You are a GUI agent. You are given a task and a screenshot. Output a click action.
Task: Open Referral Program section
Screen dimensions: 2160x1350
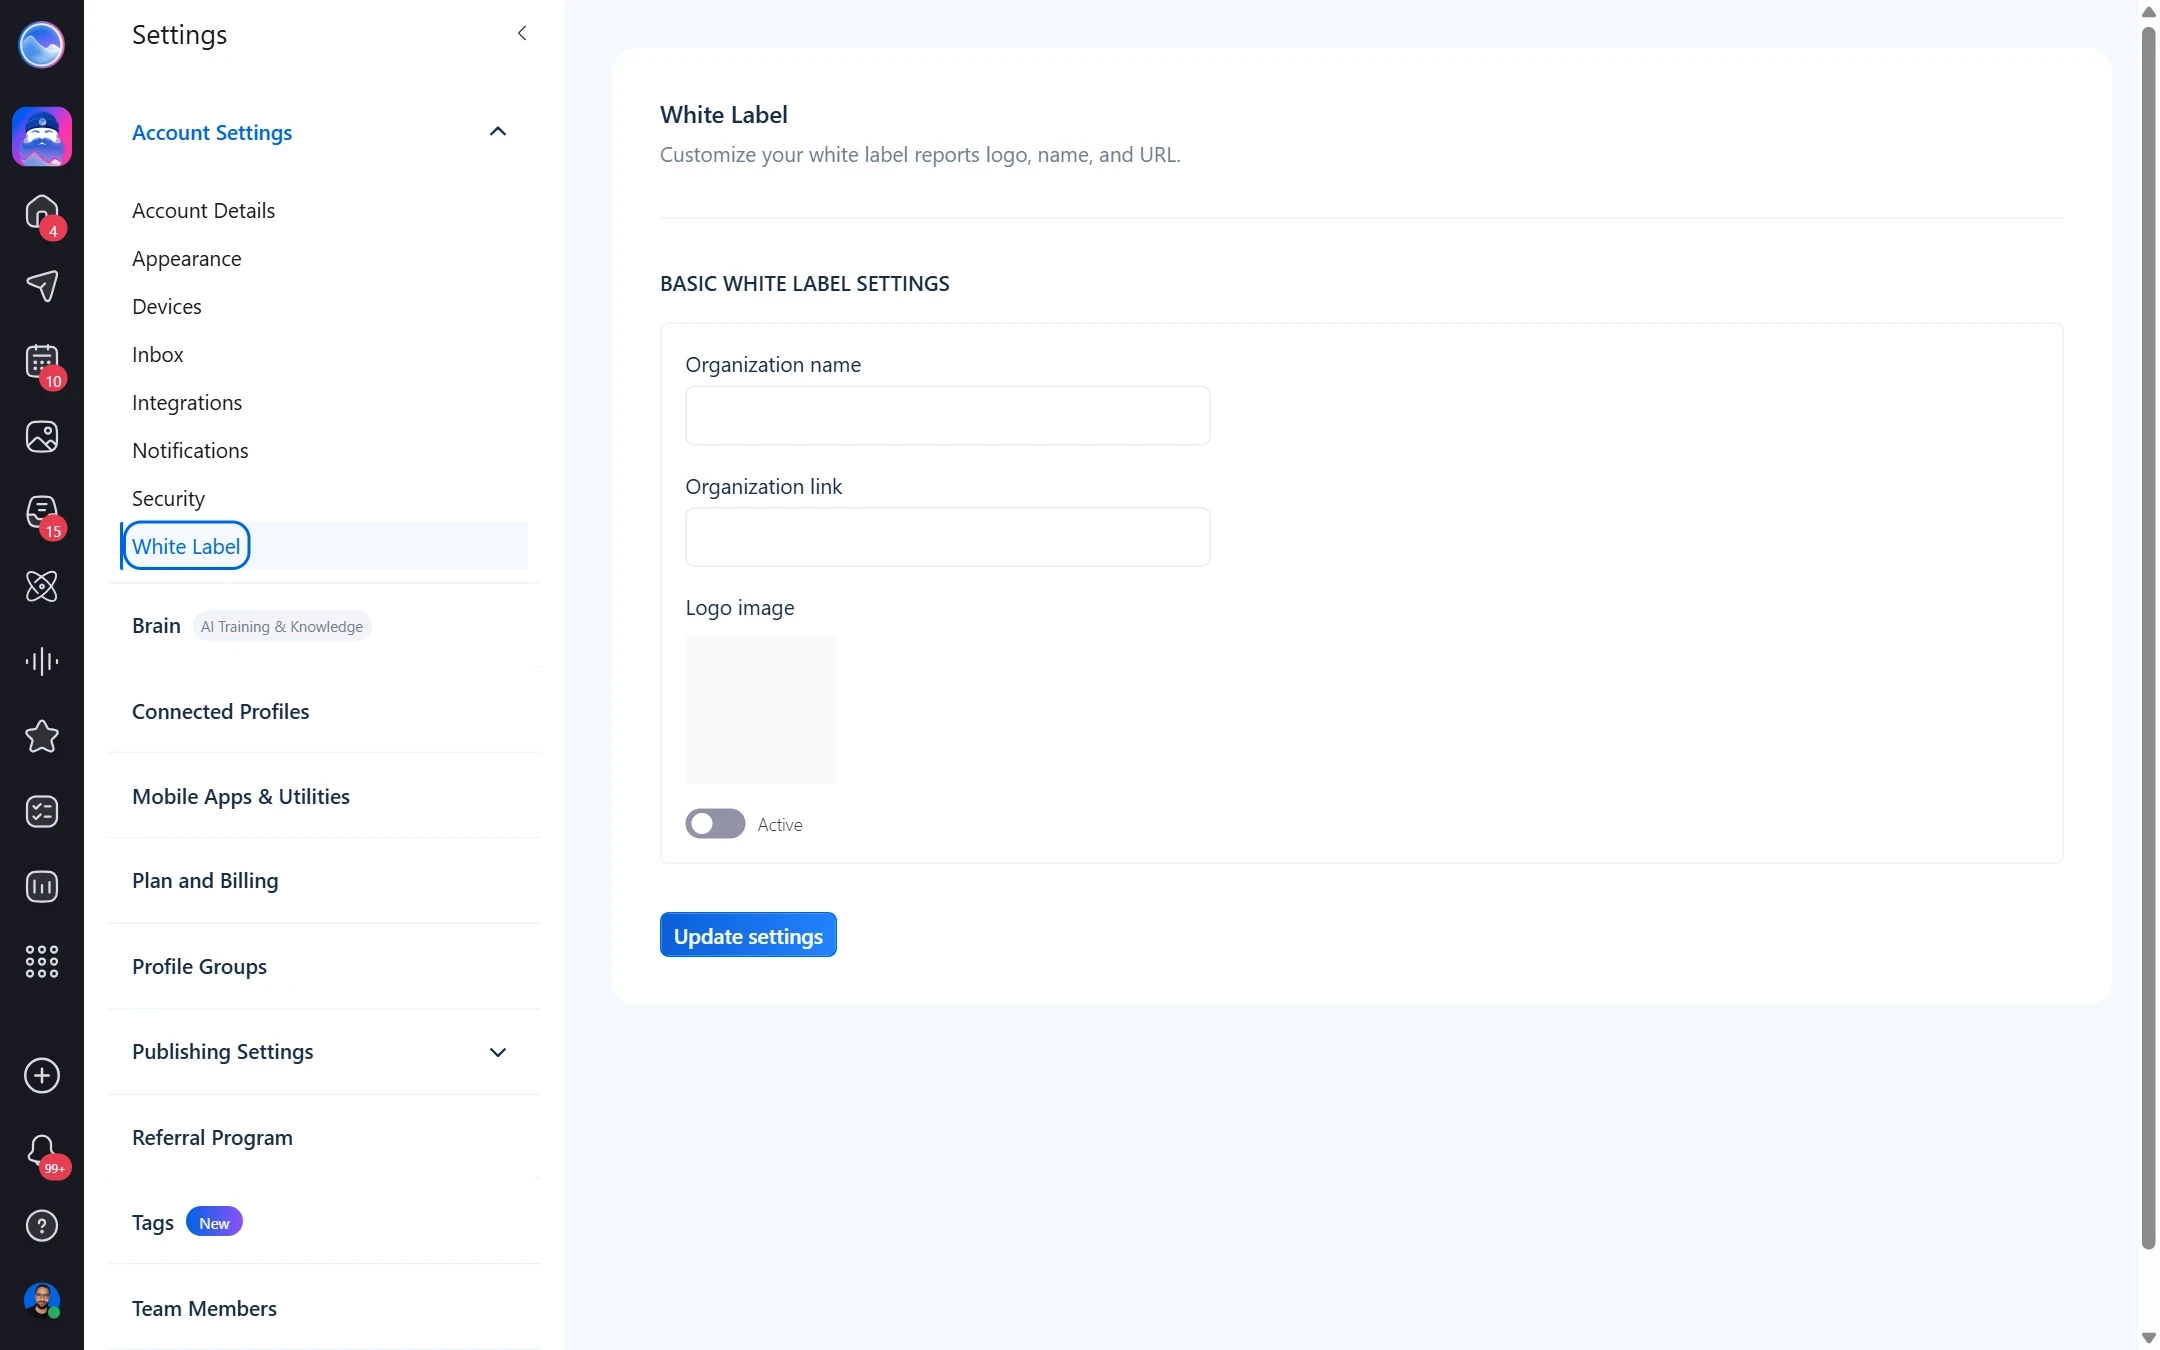[212, 1138]
